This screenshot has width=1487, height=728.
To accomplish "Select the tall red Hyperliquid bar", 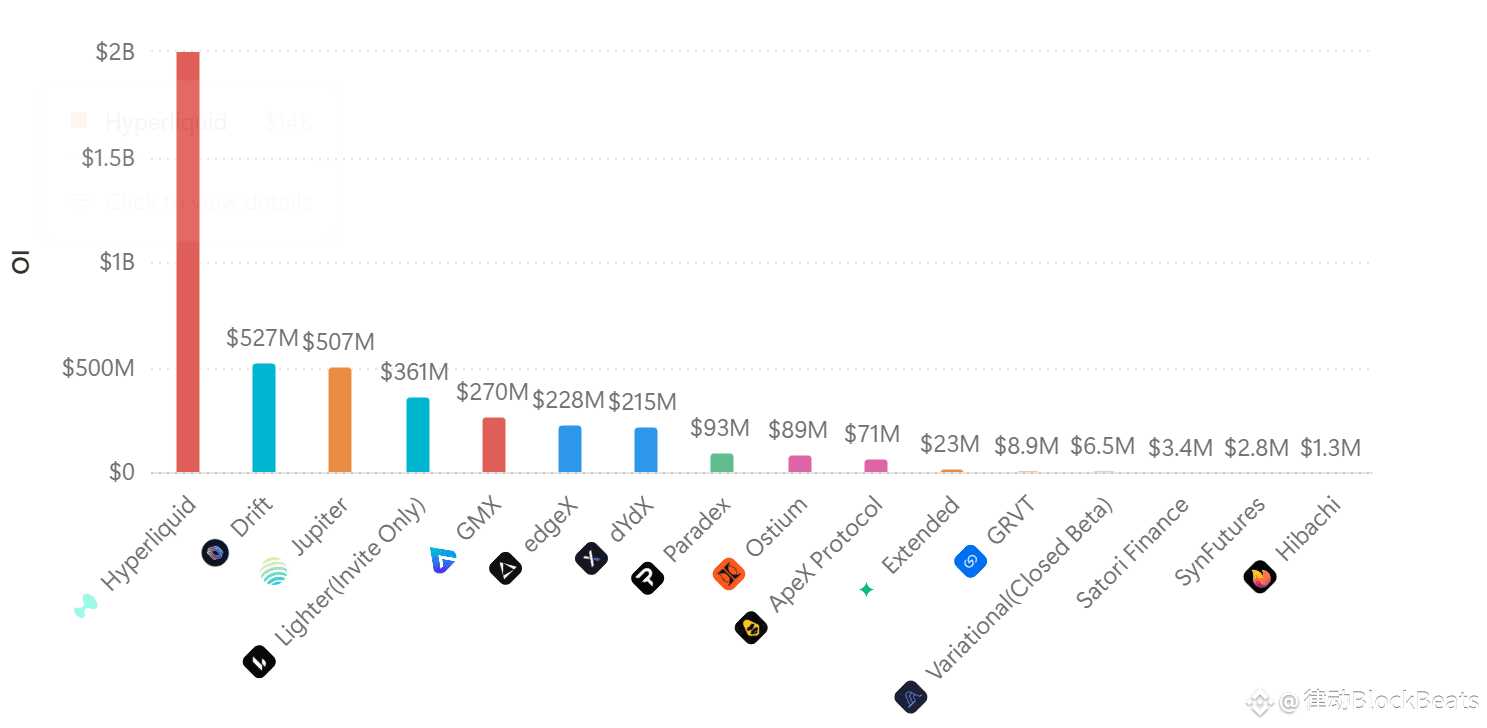I will [x=188, y=262].
